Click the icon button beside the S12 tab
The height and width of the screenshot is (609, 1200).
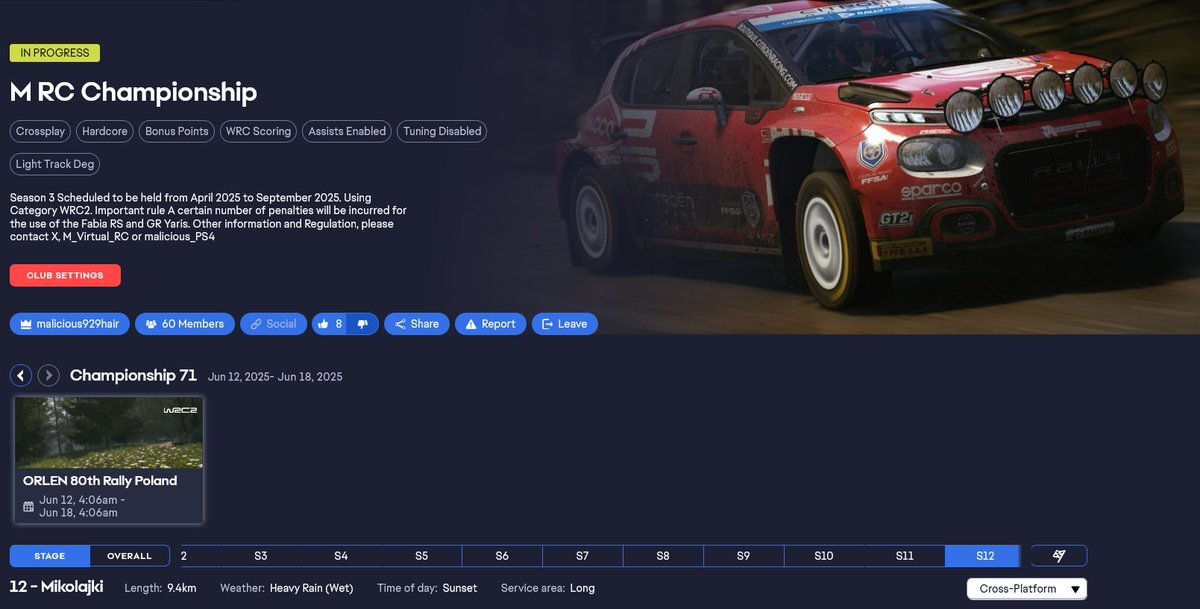(1058, 556)
